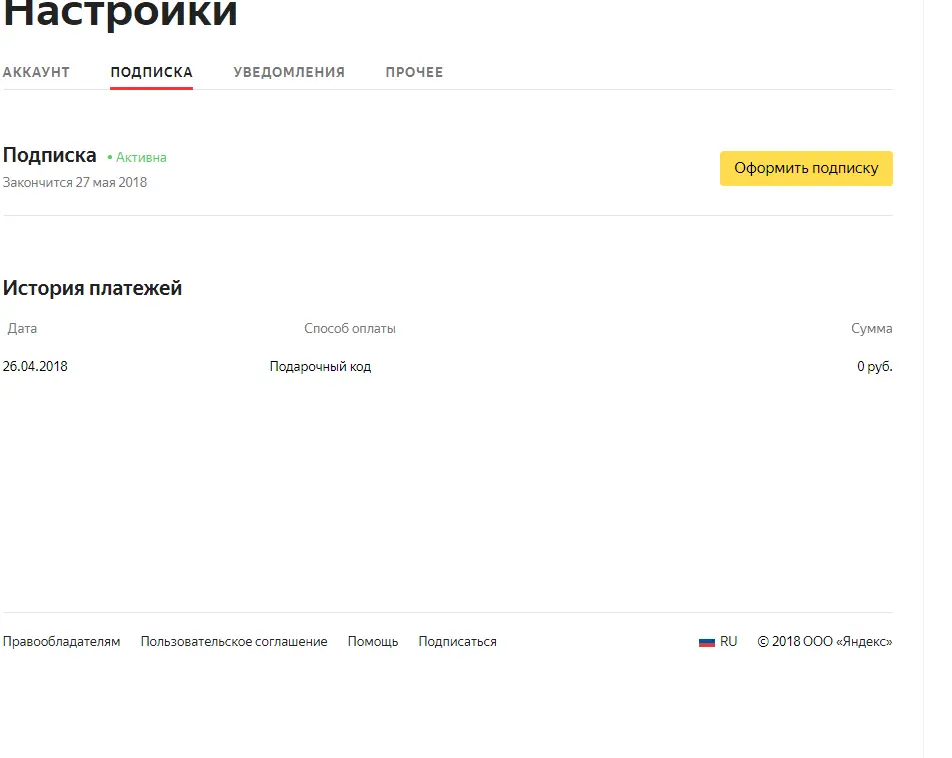Viewport: 952px width, 758px height.
Task: Open the RU language selector
Action: 729,641
